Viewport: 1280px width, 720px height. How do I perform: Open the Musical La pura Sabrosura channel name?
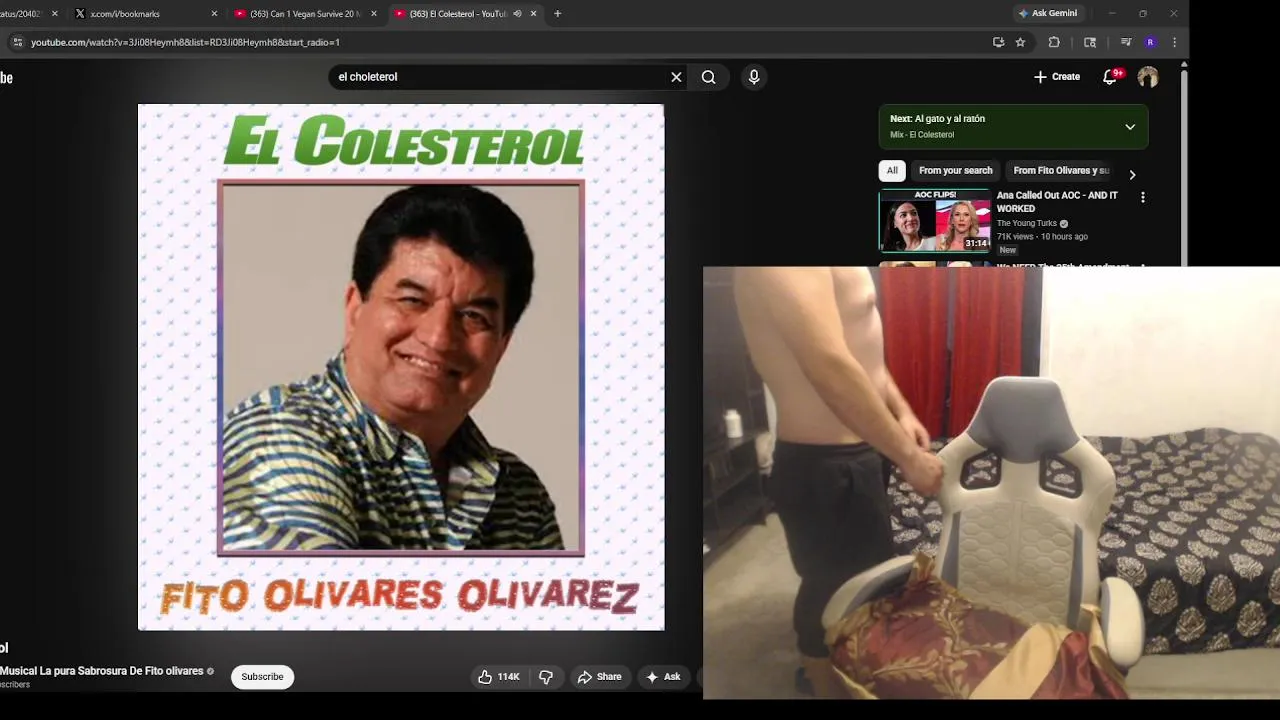102,671
